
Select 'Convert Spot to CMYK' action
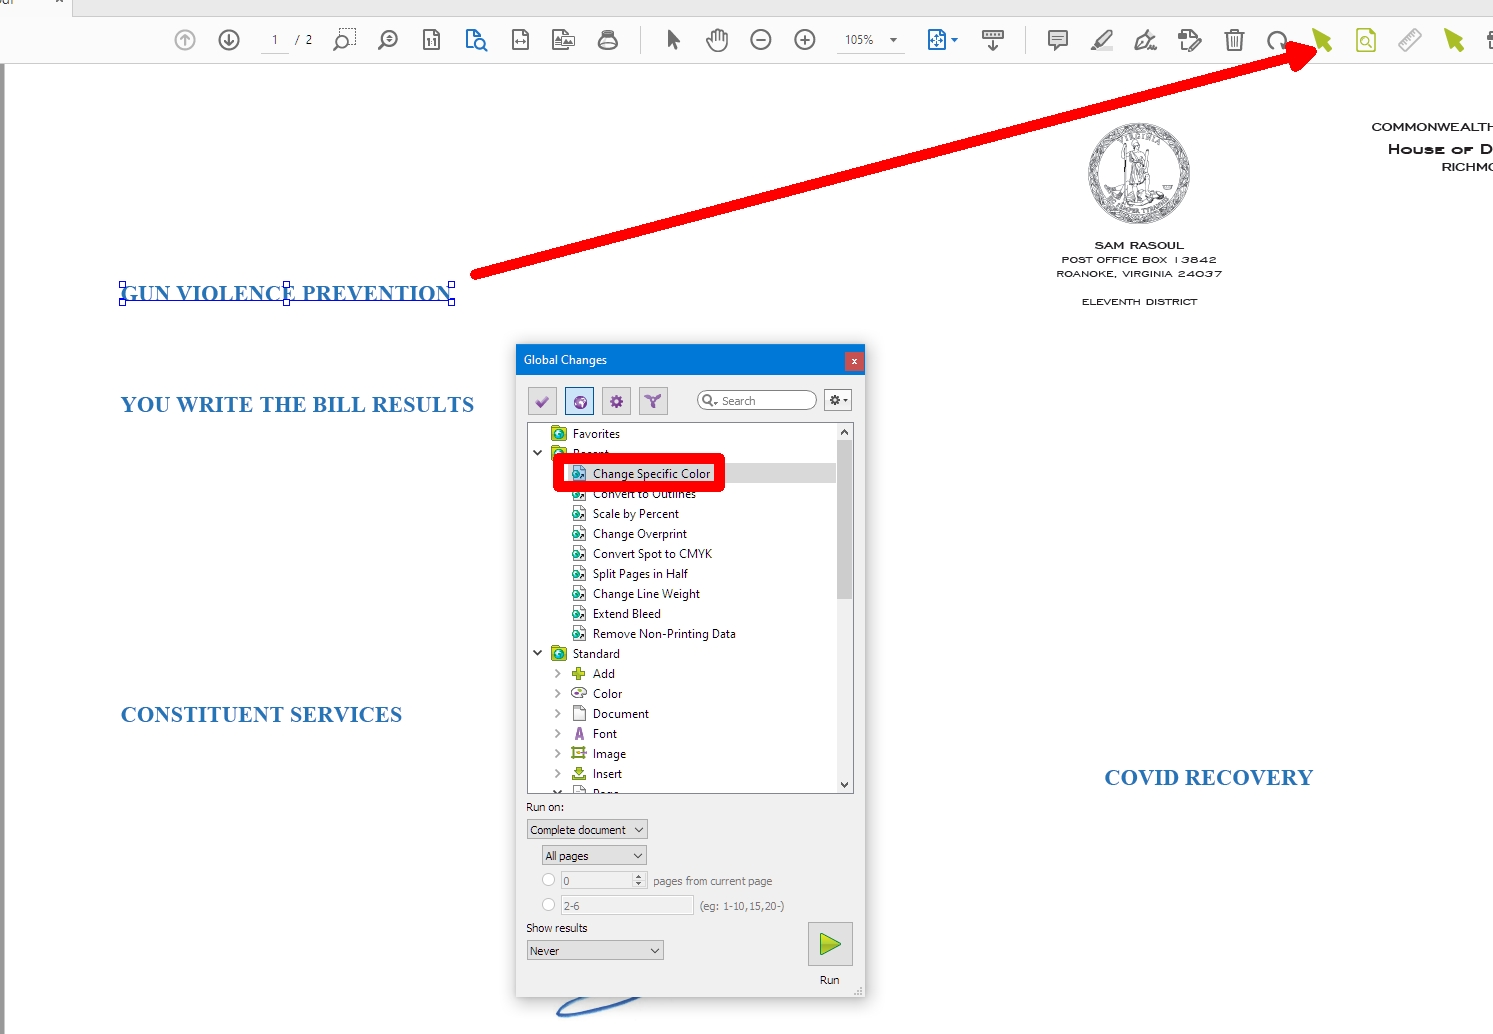coord(652,554)
